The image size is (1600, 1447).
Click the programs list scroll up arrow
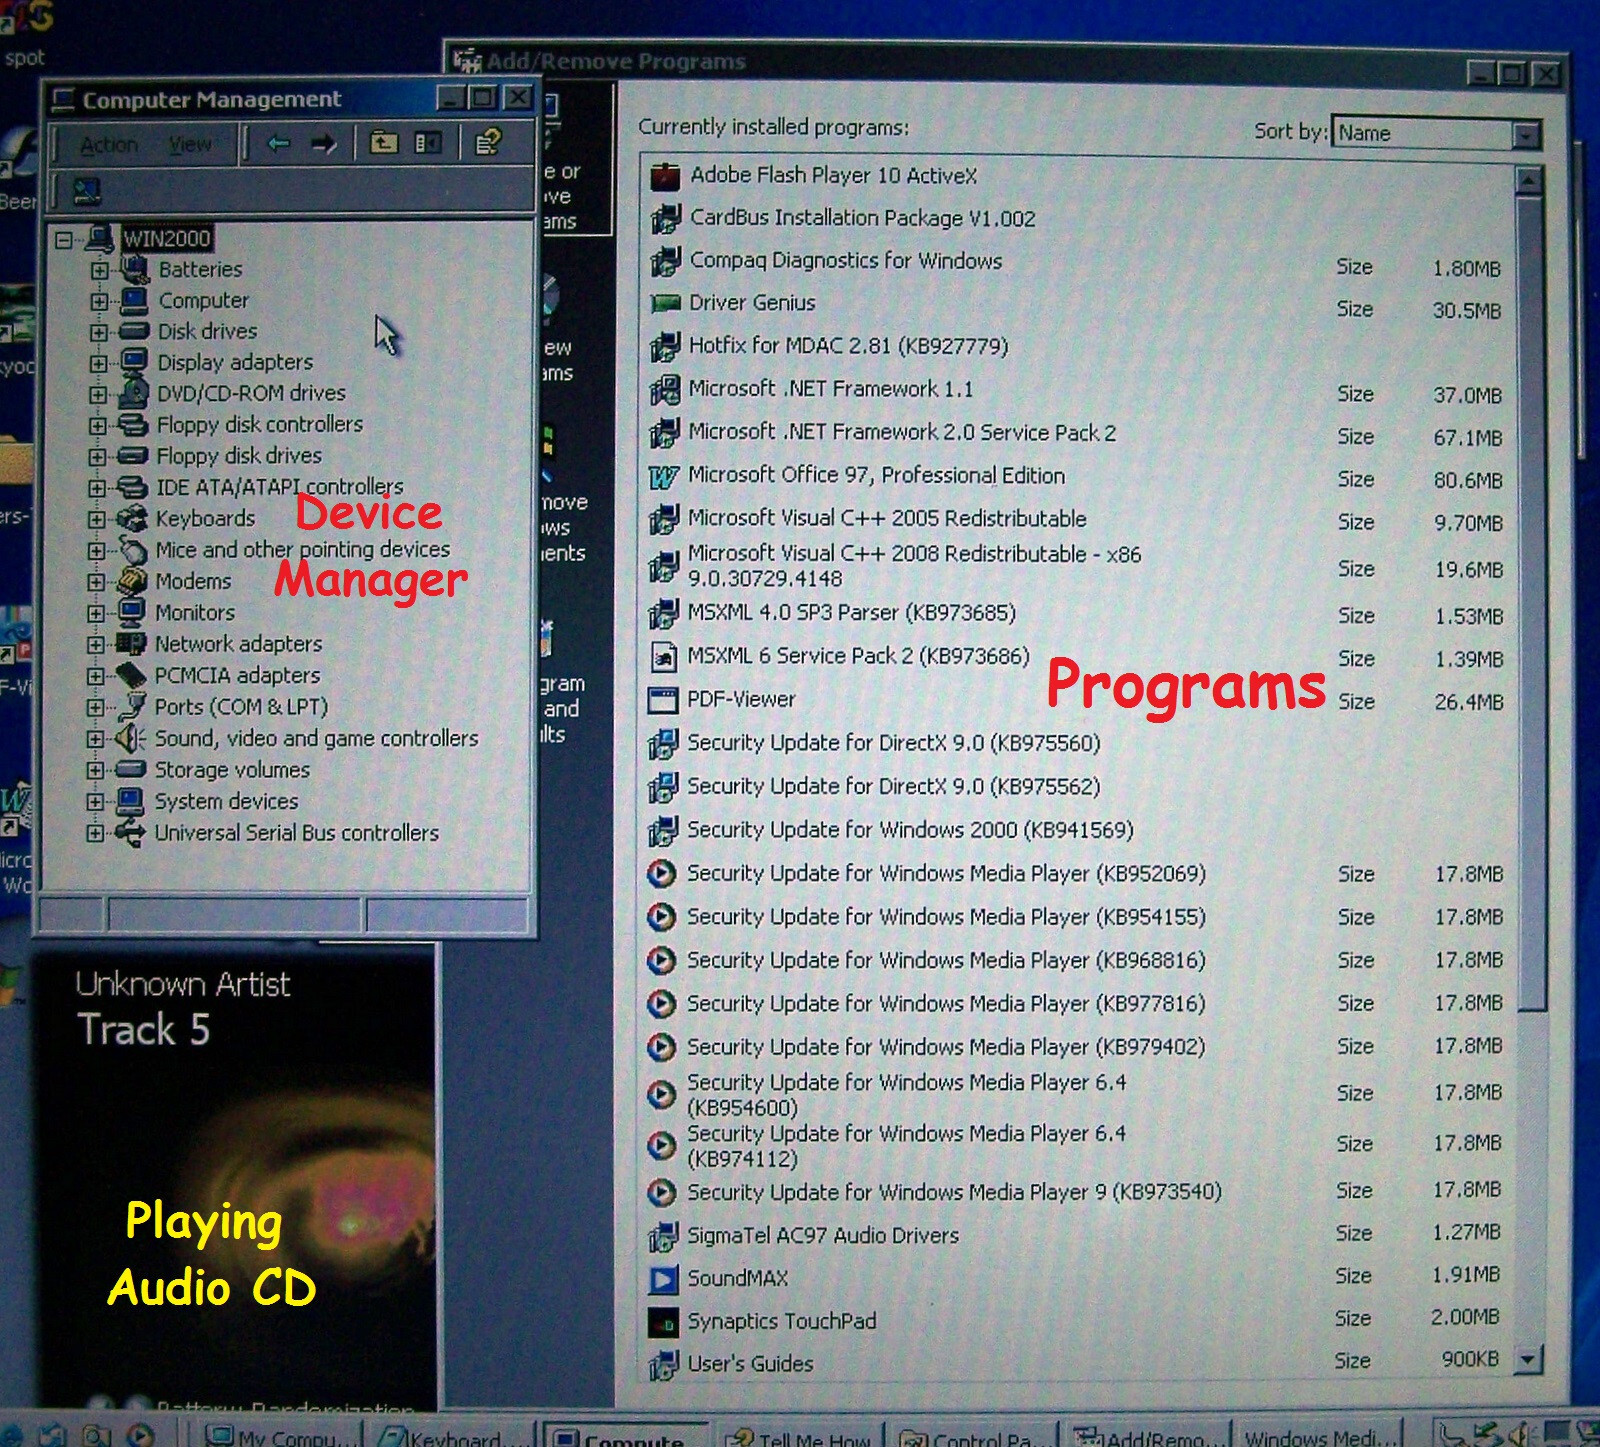click(1527, 181)
